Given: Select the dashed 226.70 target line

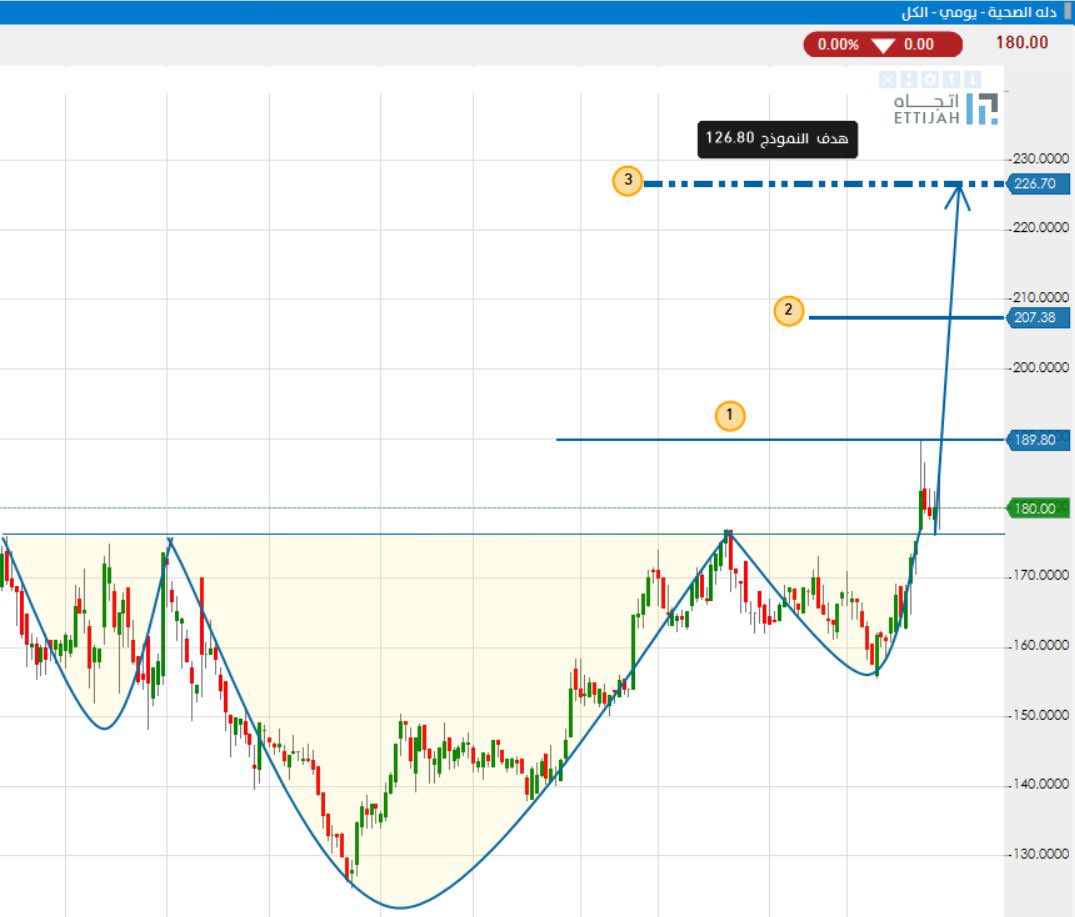Looking at the screenshot, I should tap(823, 184).
